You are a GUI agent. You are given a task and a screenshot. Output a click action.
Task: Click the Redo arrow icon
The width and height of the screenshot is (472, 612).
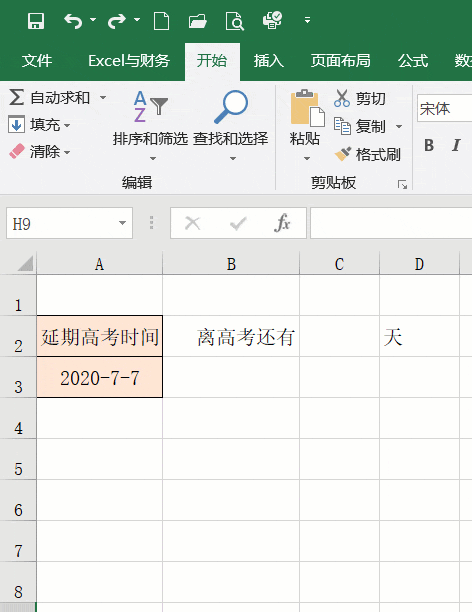click(x=117, y=21)
